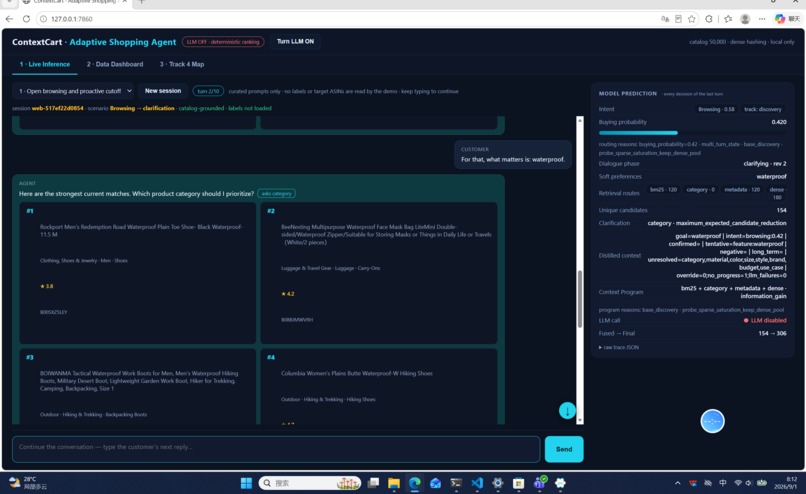Select product card #2 BeeNesting Face Mask Bag
Viewport: 806px width, 494px height.
379,273
